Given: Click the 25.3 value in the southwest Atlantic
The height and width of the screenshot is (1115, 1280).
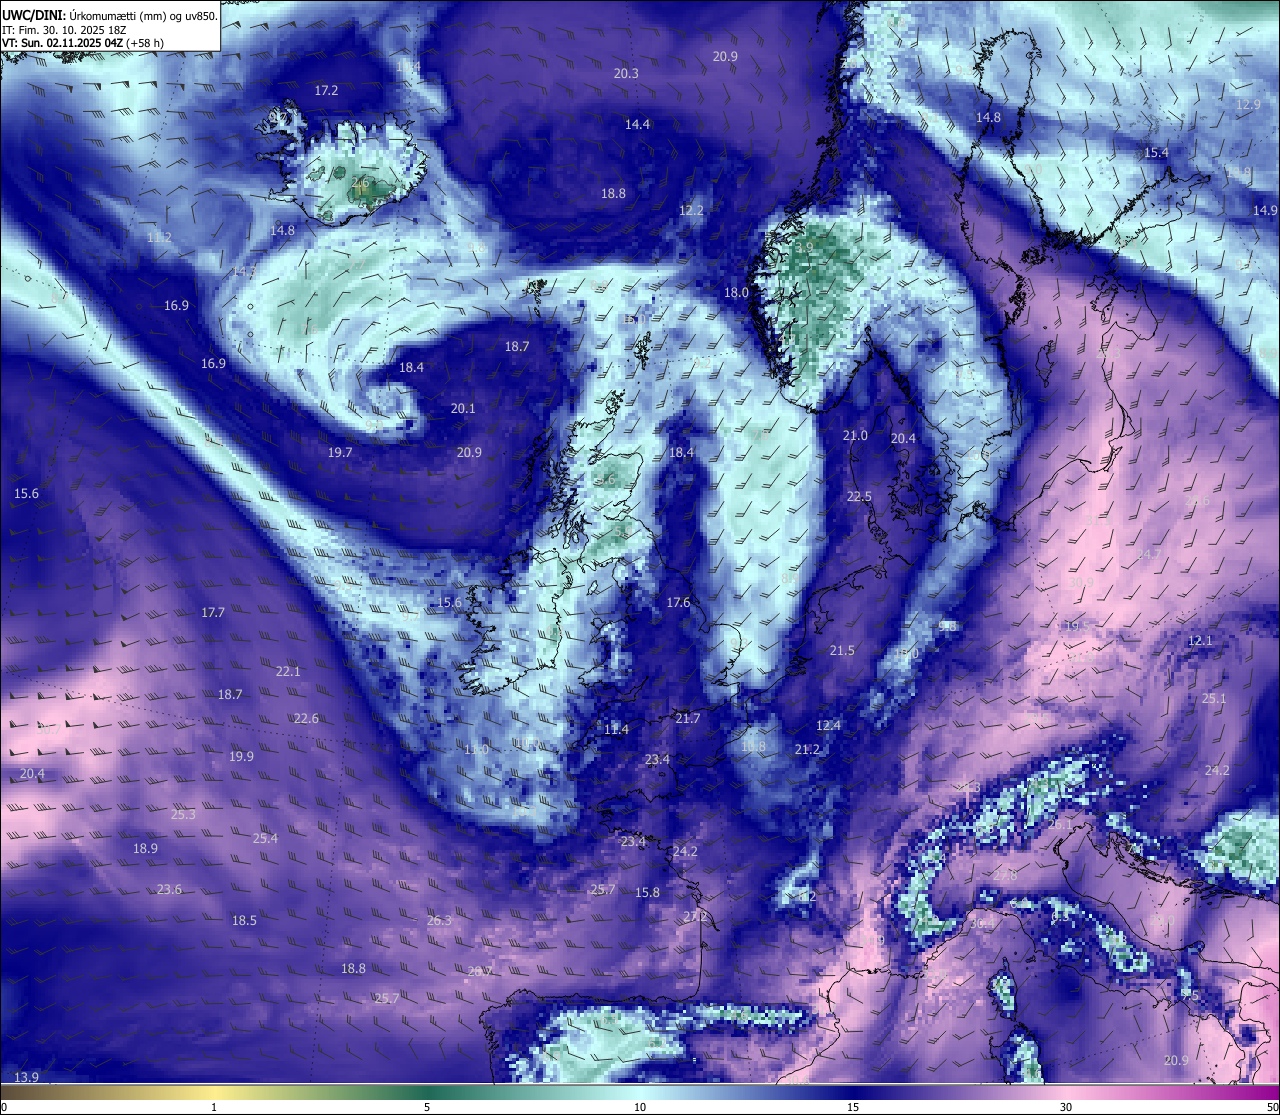Looking at the screenshot, I should pyautogui.click(x=183, y=814).
